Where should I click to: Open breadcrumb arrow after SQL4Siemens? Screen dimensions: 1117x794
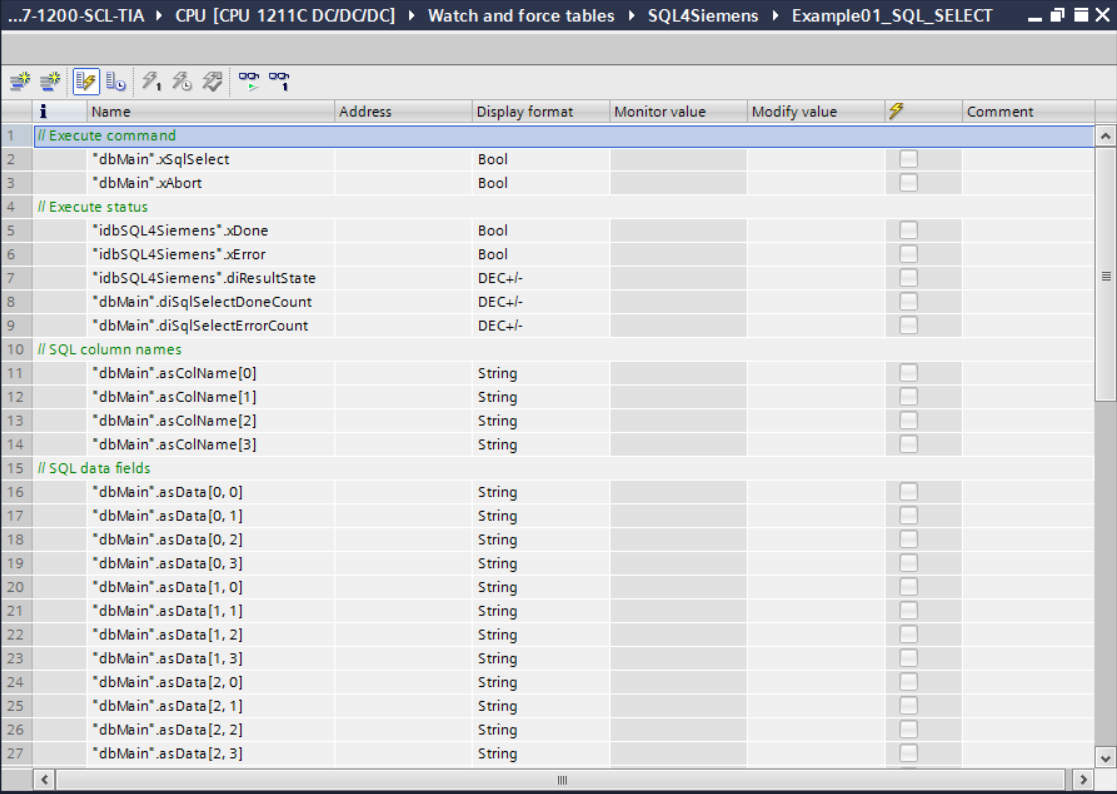click(776, 16)
